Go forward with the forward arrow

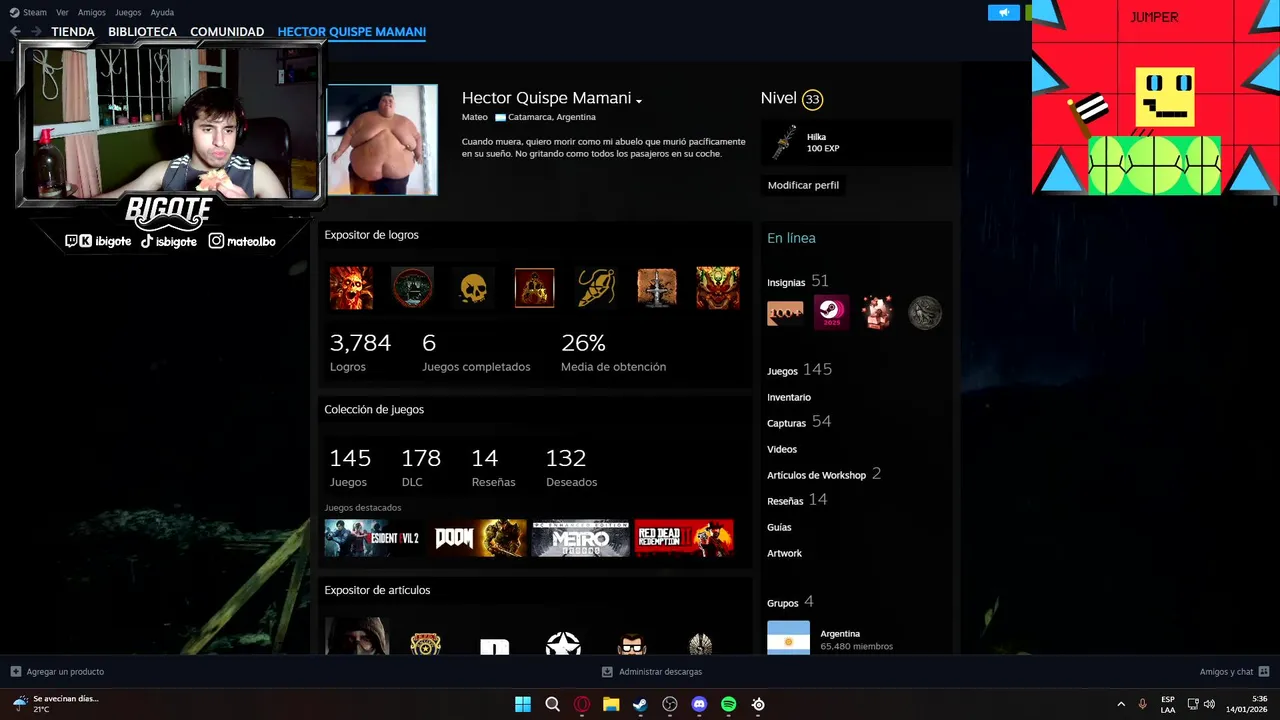36,32
